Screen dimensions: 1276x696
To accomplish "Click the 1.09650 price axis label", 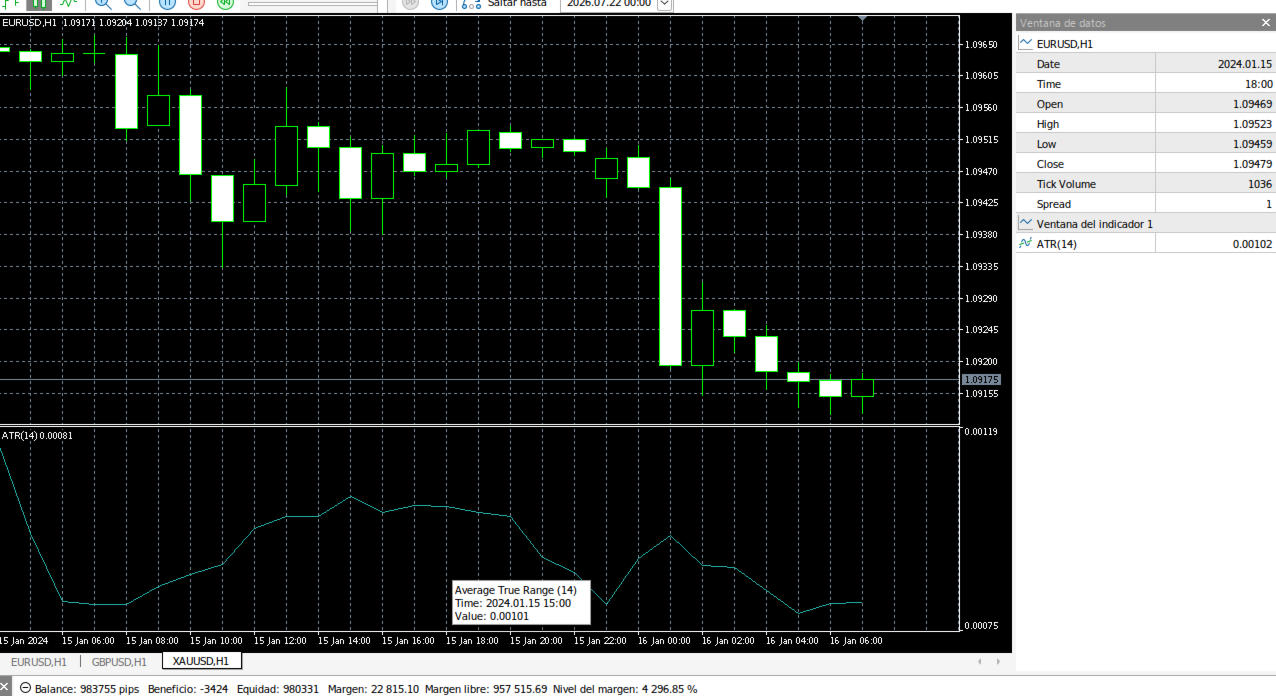I will click(979, 44).
